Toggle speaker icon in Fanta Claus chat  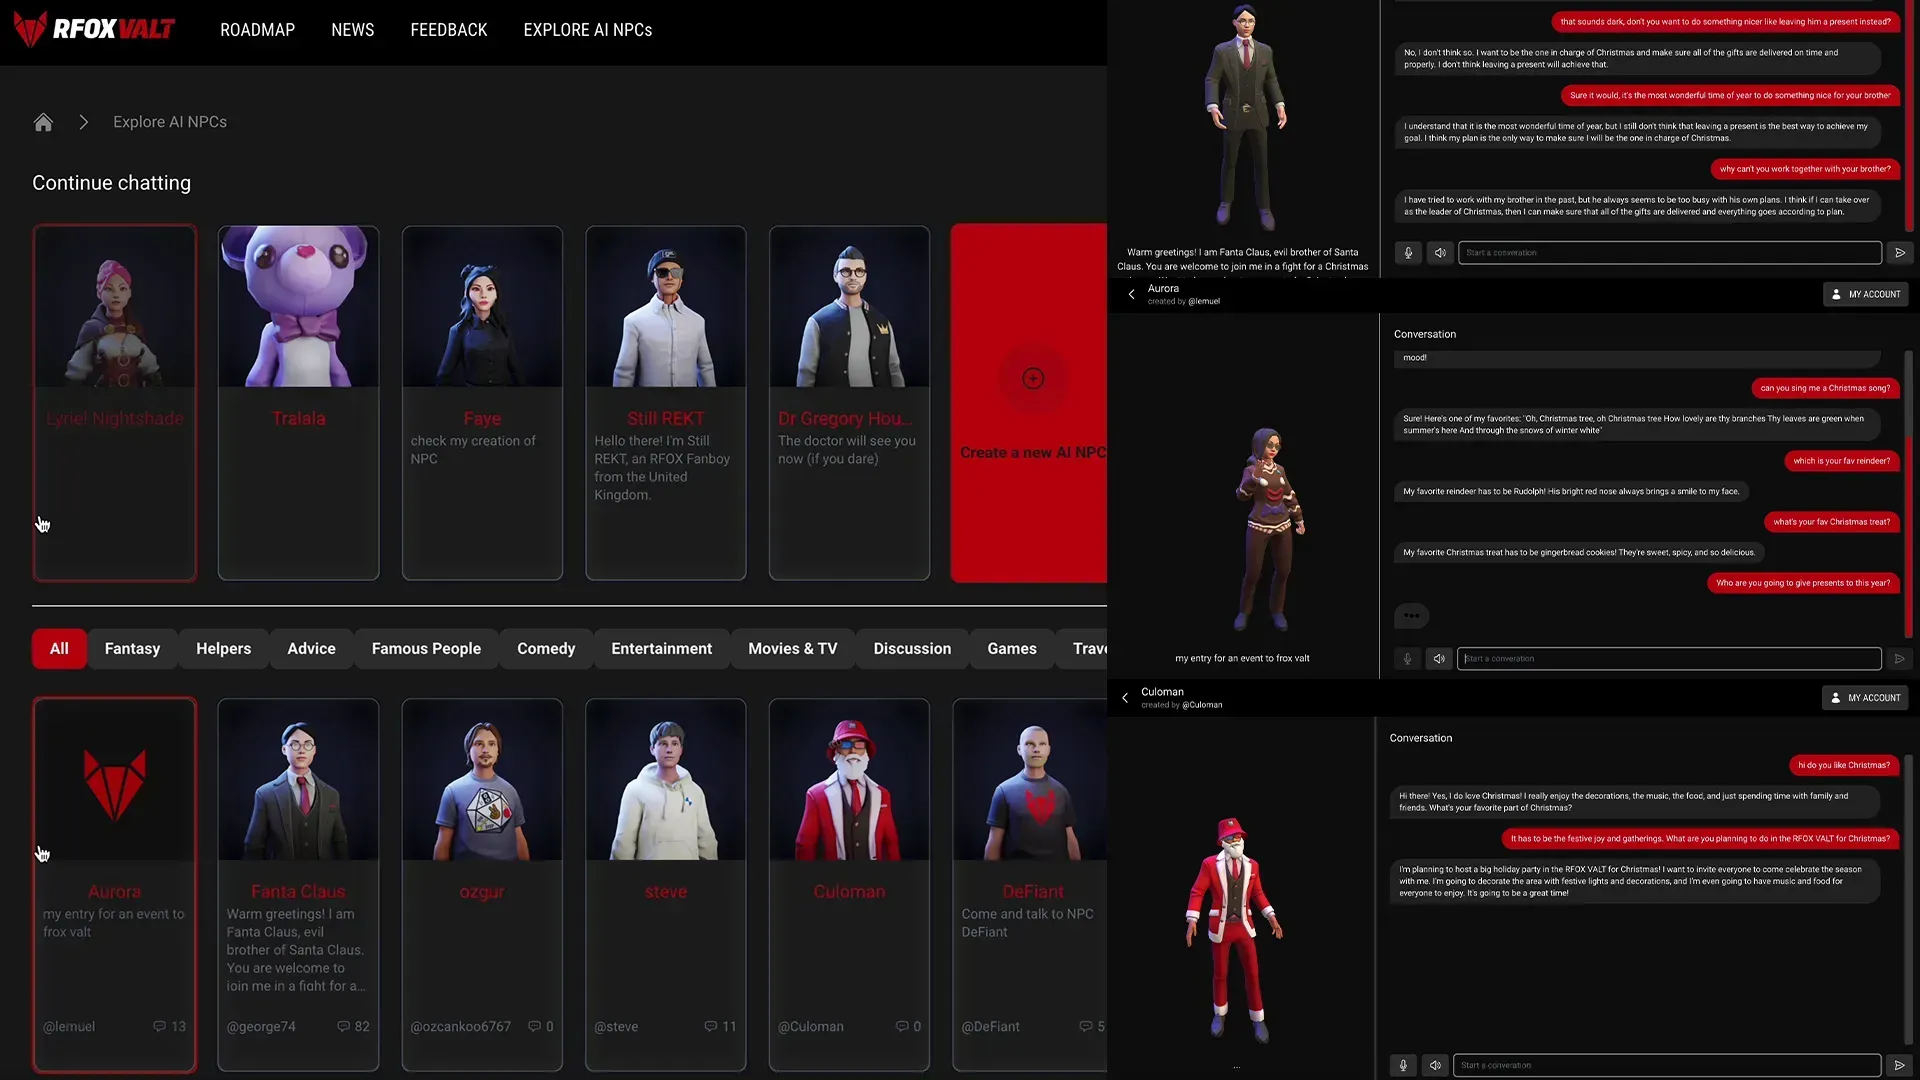click(1440, 253)
